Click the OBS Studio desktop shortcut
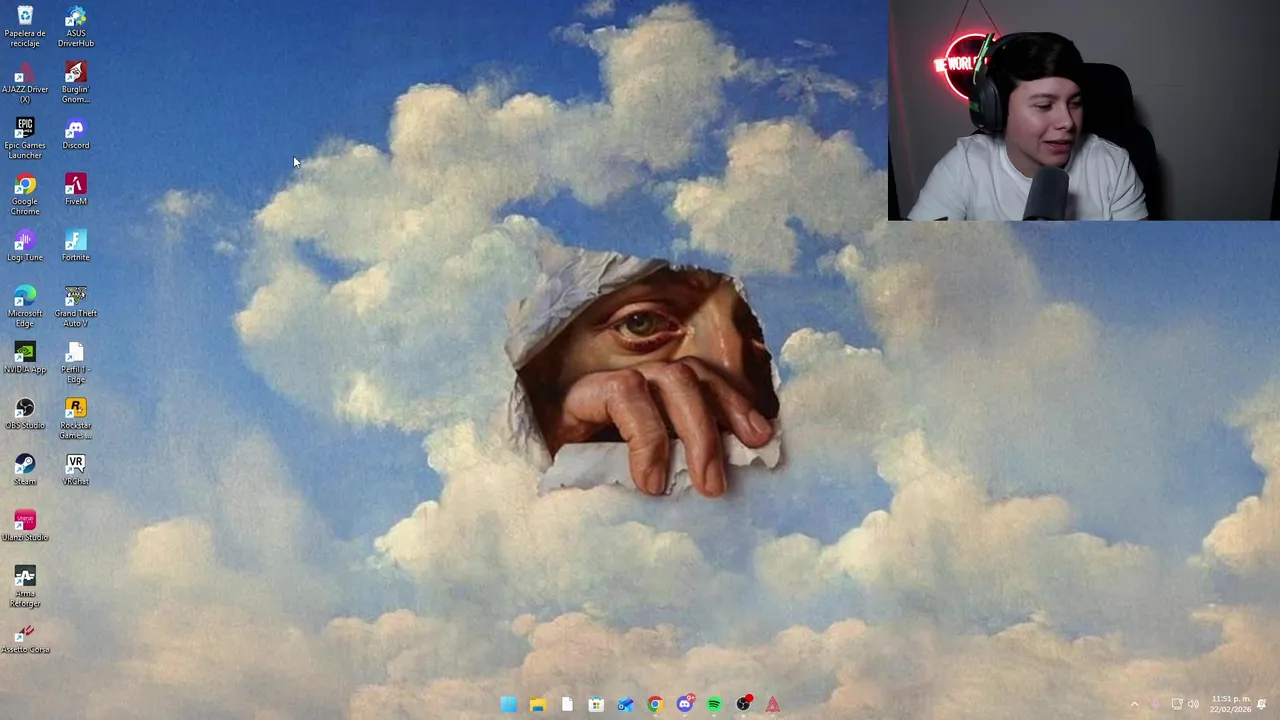The width and height of the screenshot is (1280, 720). pyautogui.click(x=25, y=415)
